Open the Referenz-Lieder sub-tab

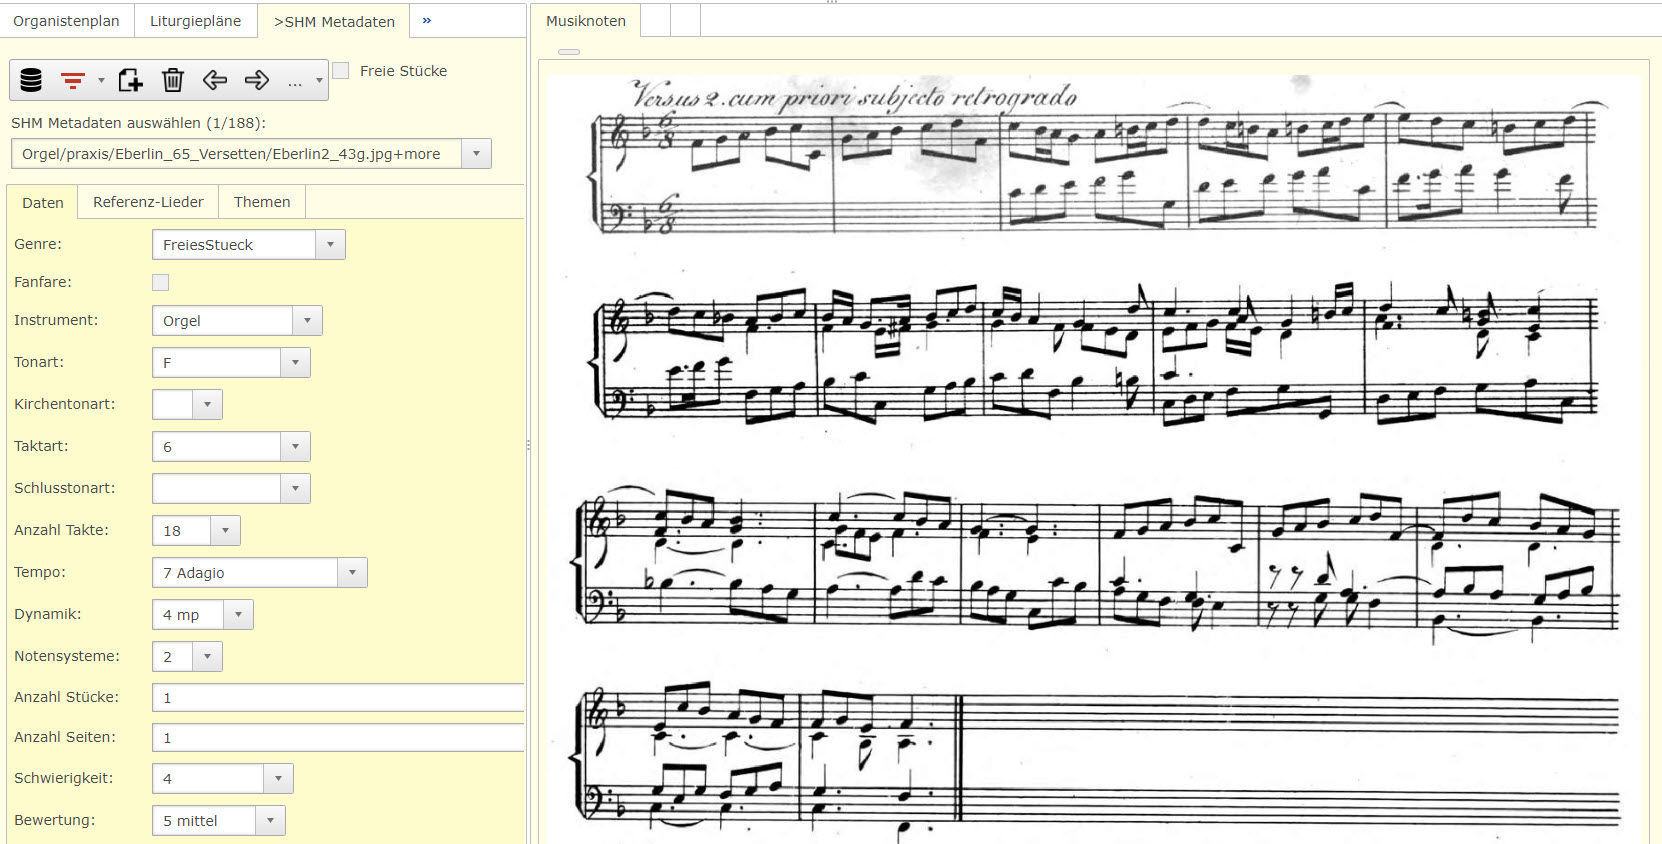point(148,202)
